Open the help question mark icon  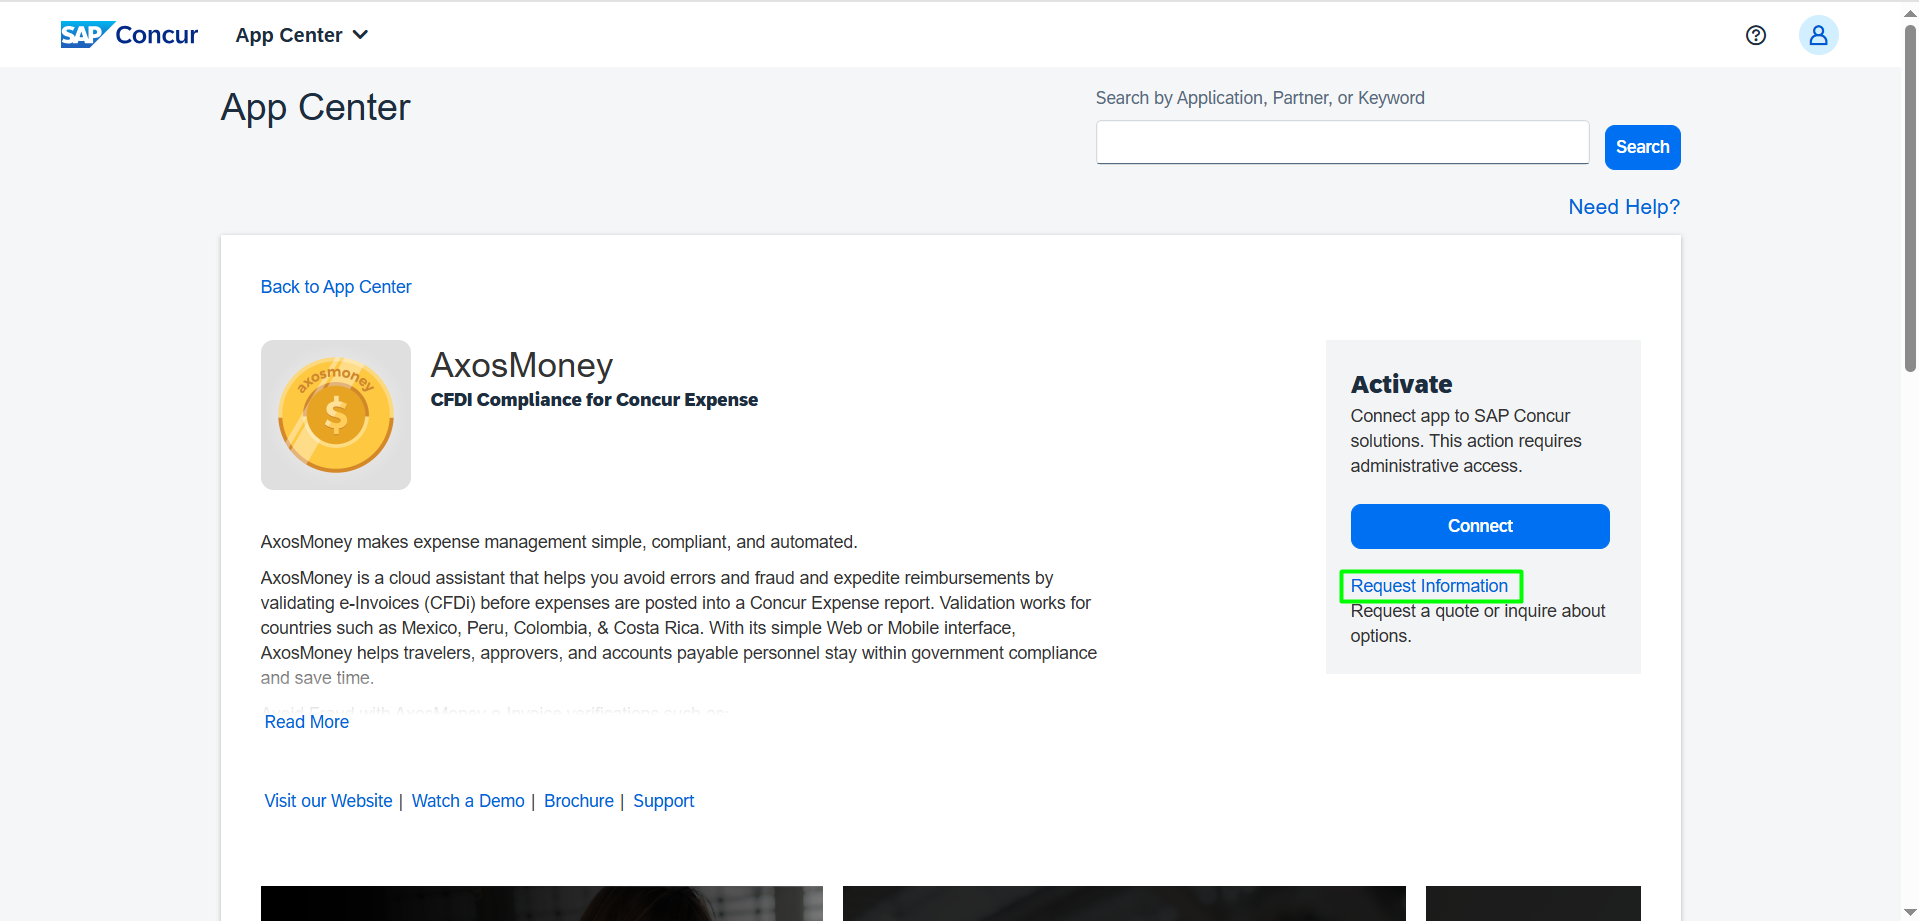click(x=1755, y=35)
